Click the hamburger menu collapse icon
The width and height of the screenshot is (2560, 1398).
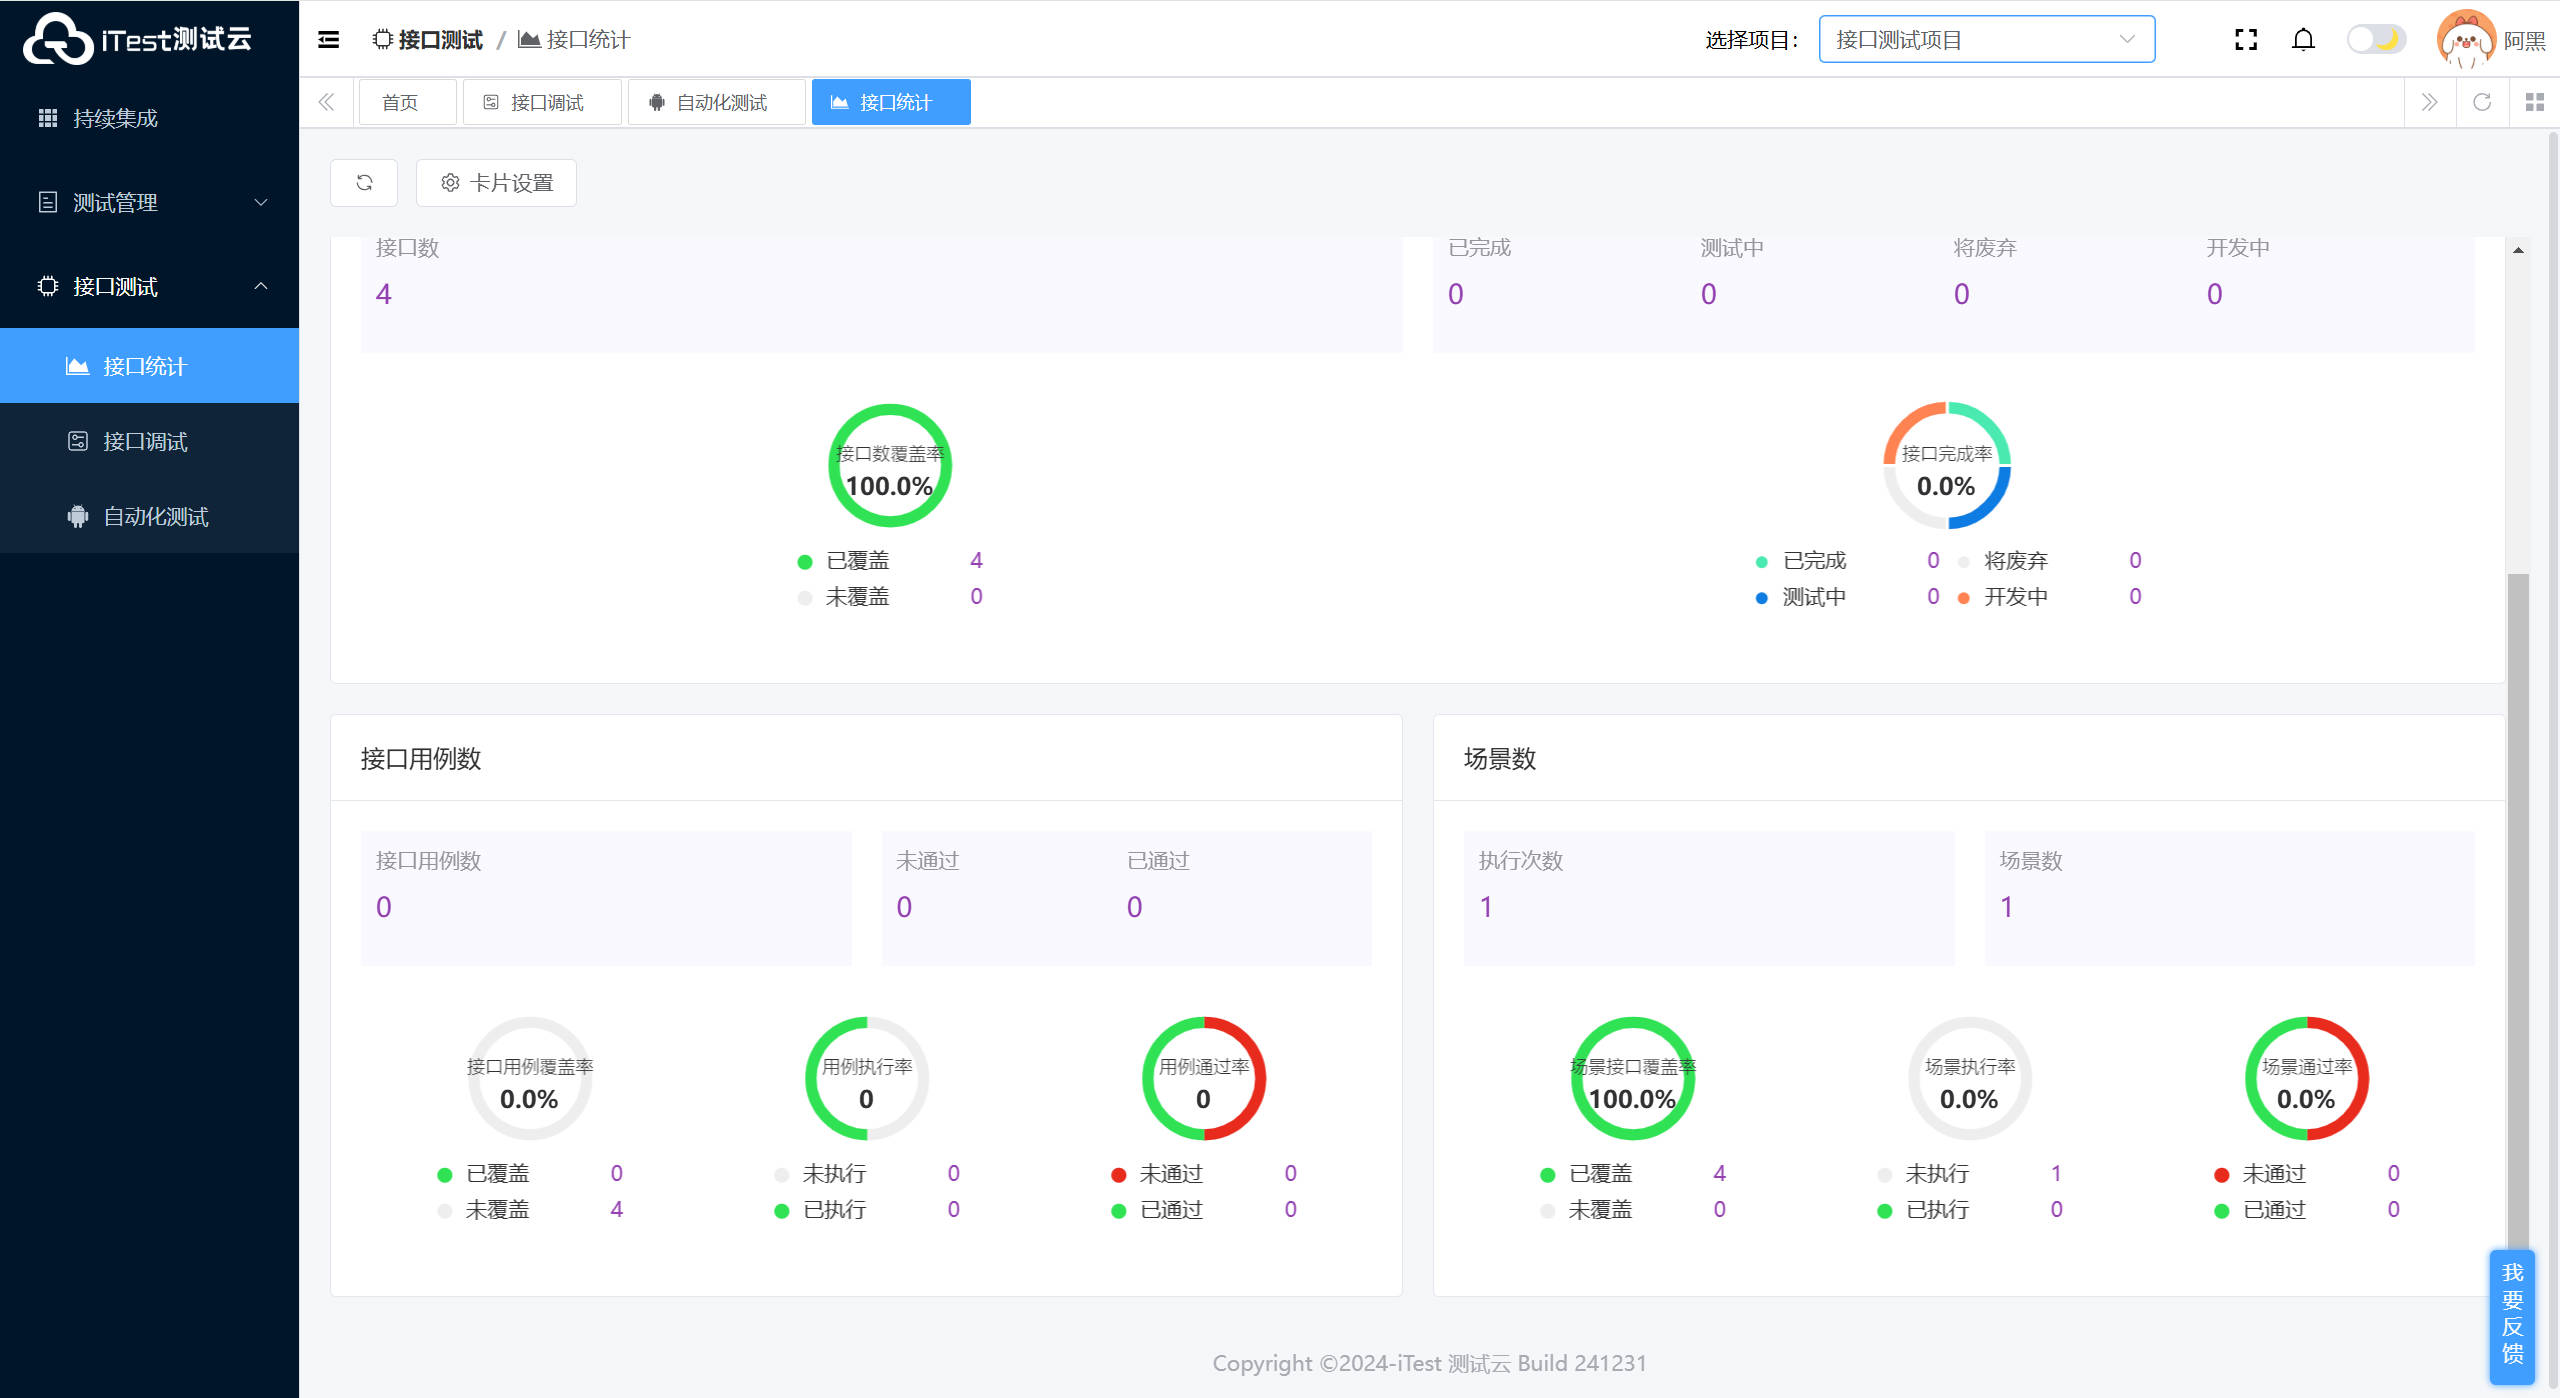(x=328, y=40)
